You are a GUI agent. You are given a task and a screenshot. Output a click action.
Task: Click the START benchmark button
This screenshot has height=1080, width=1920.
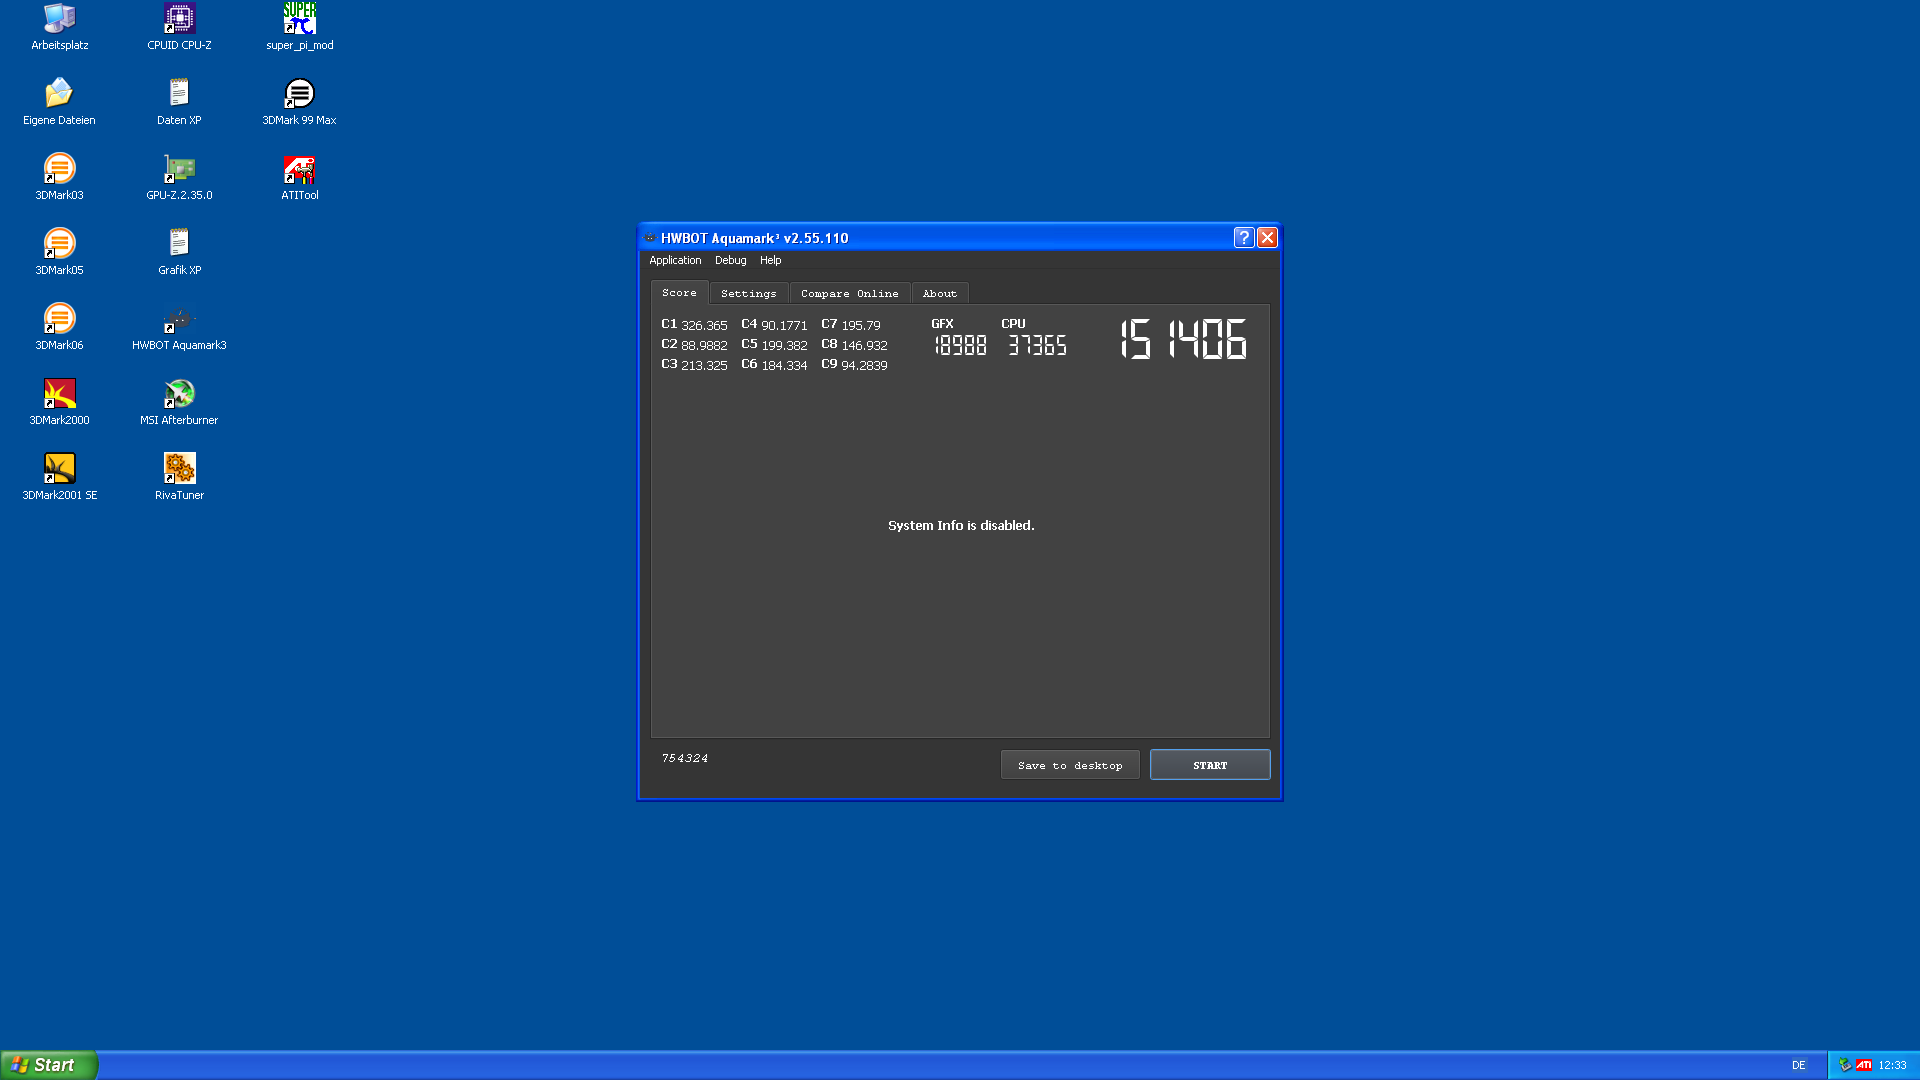pyautogui.click(x=1210, y=765)
